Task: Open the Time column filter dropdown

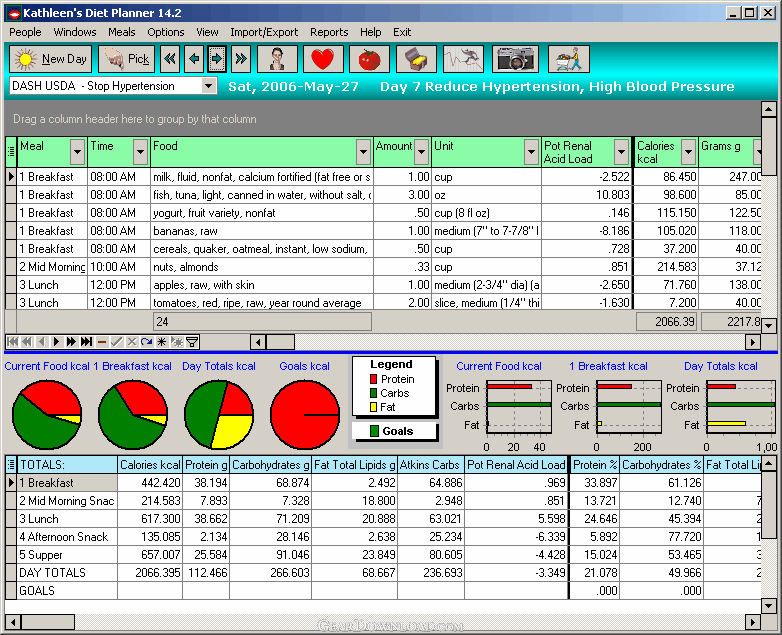Action: point(141,152)
